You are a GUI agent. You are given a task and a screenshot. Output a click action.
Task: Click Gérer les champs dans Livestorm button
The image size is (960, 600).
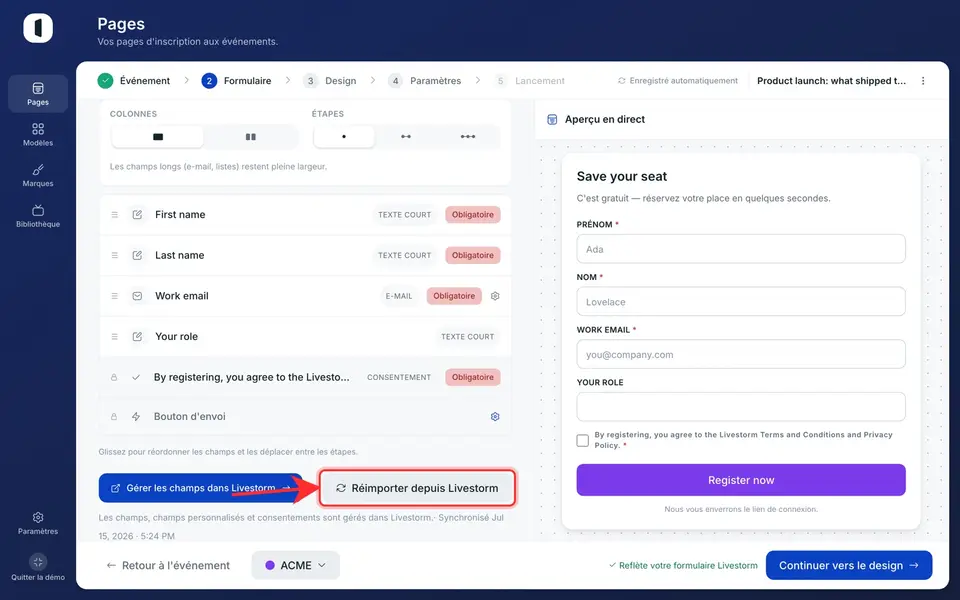201,488
